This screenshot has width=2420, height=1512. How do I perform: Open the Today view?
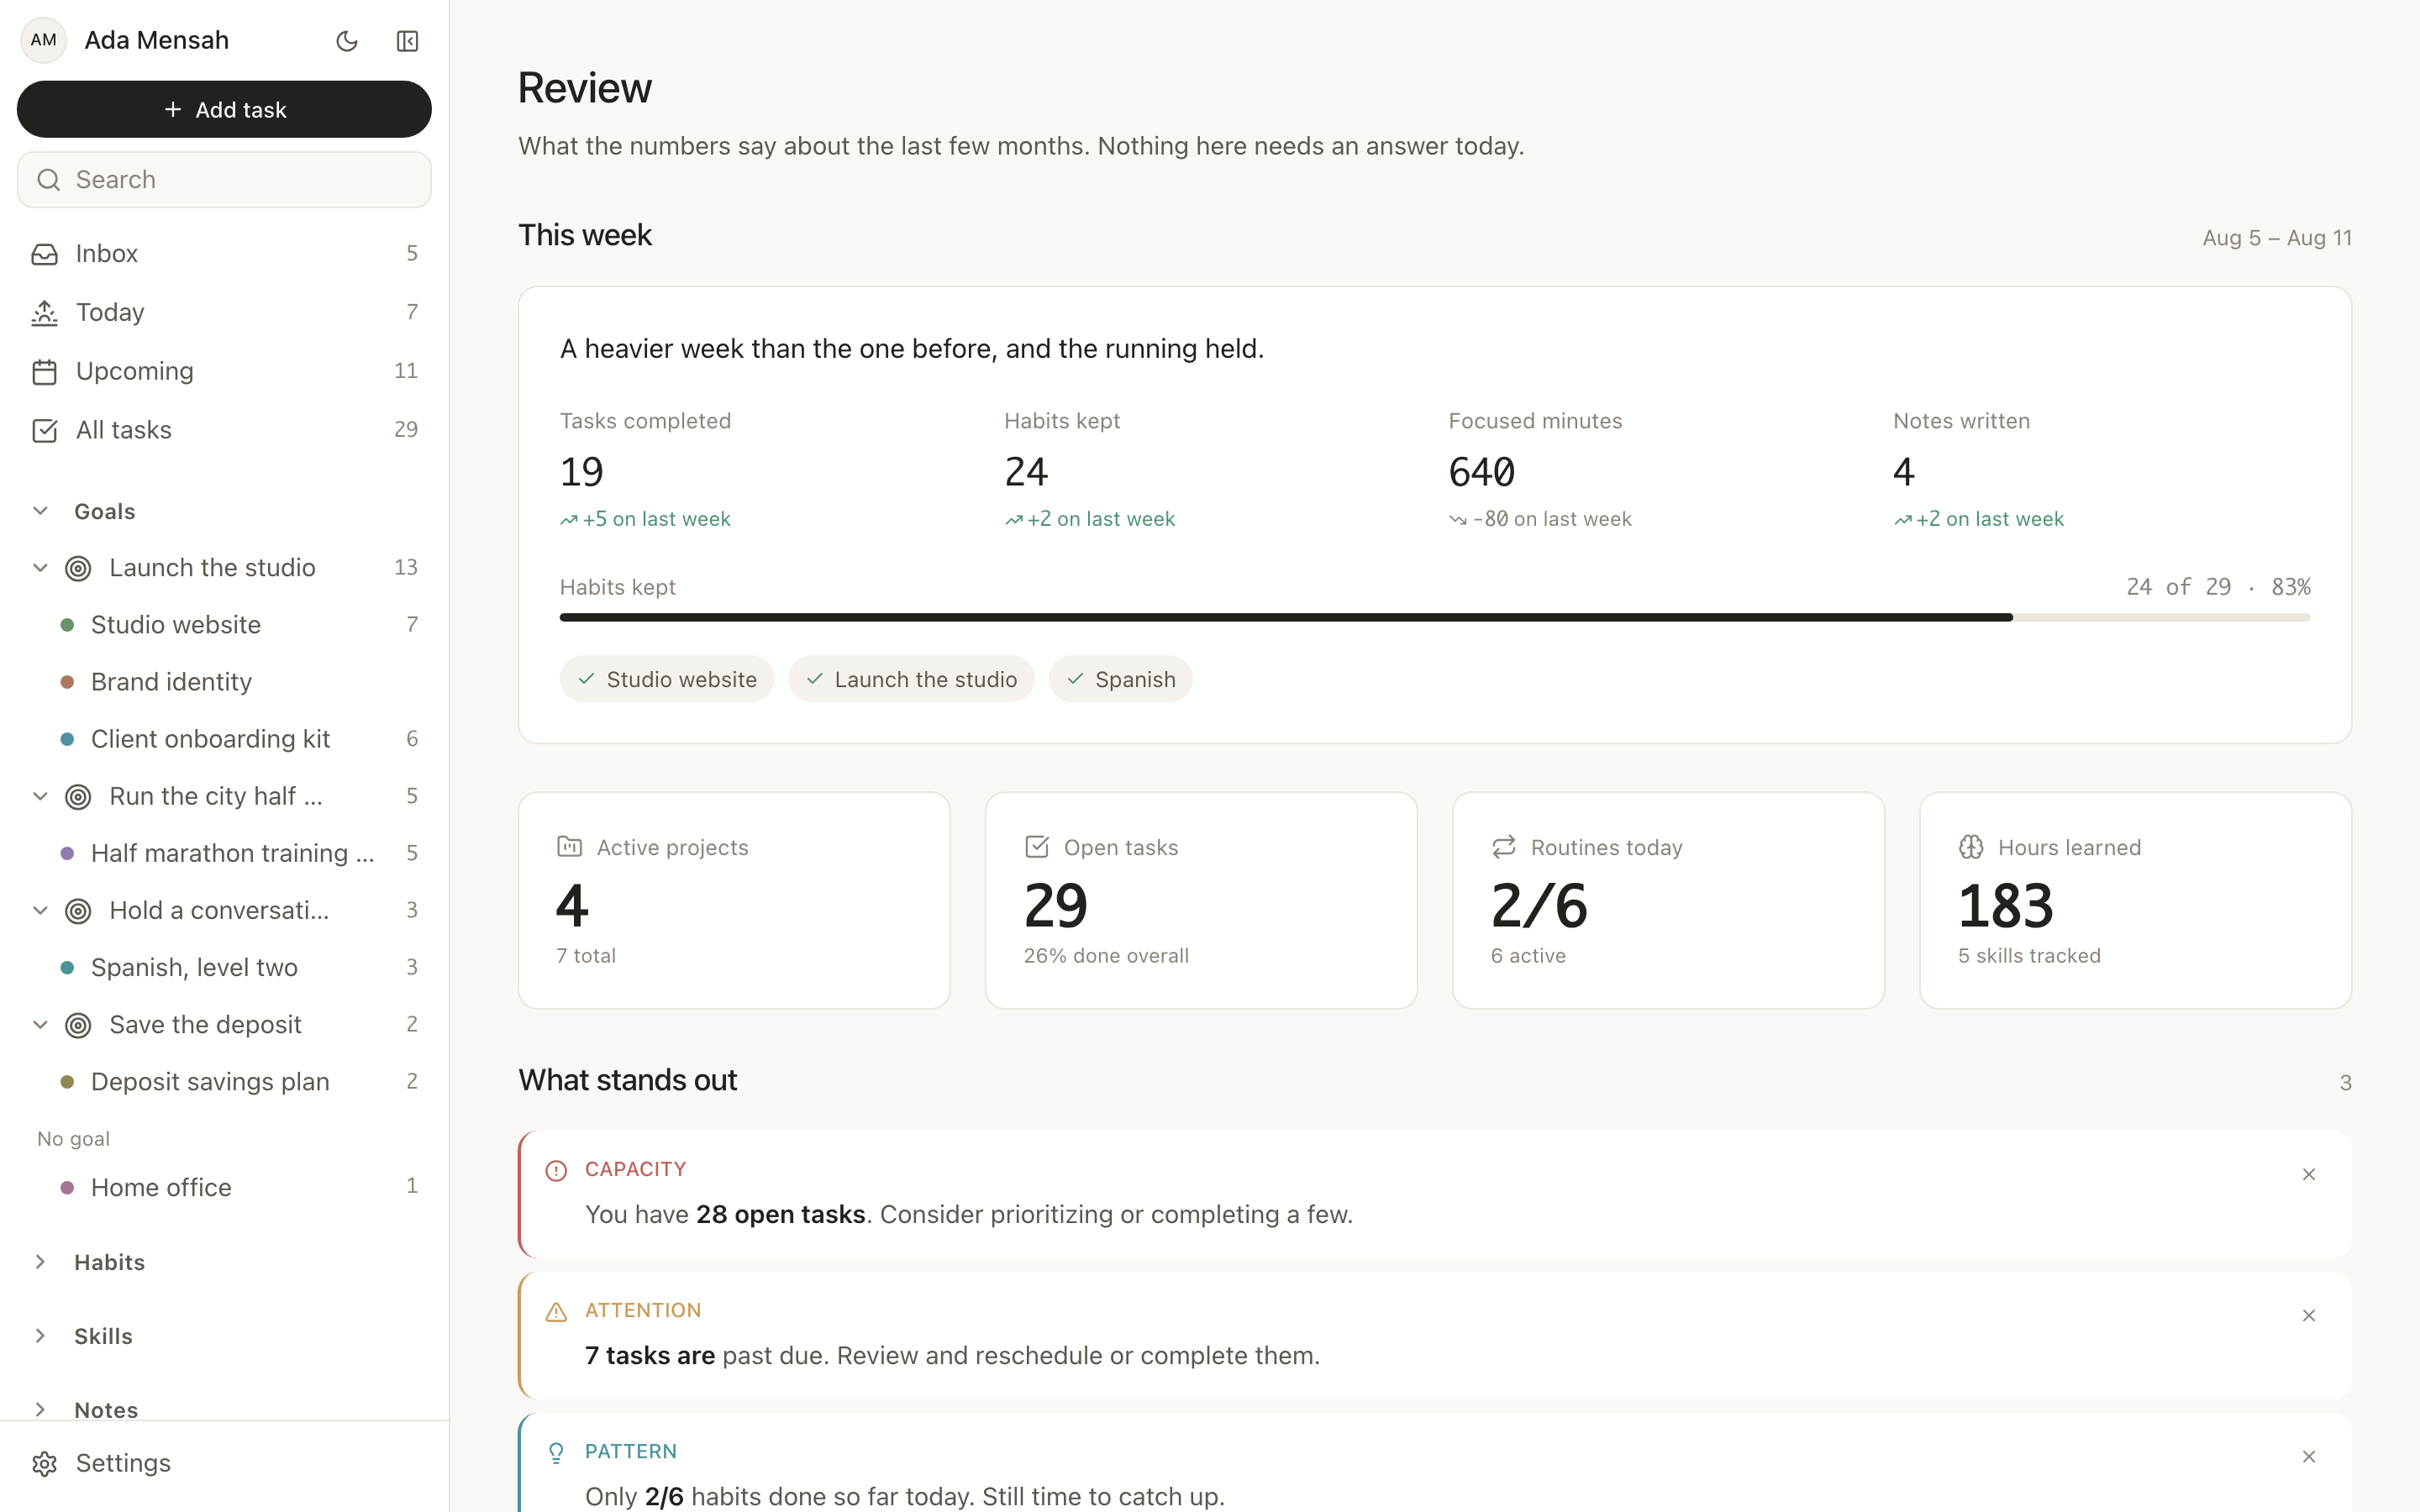(x=224, y=312)
